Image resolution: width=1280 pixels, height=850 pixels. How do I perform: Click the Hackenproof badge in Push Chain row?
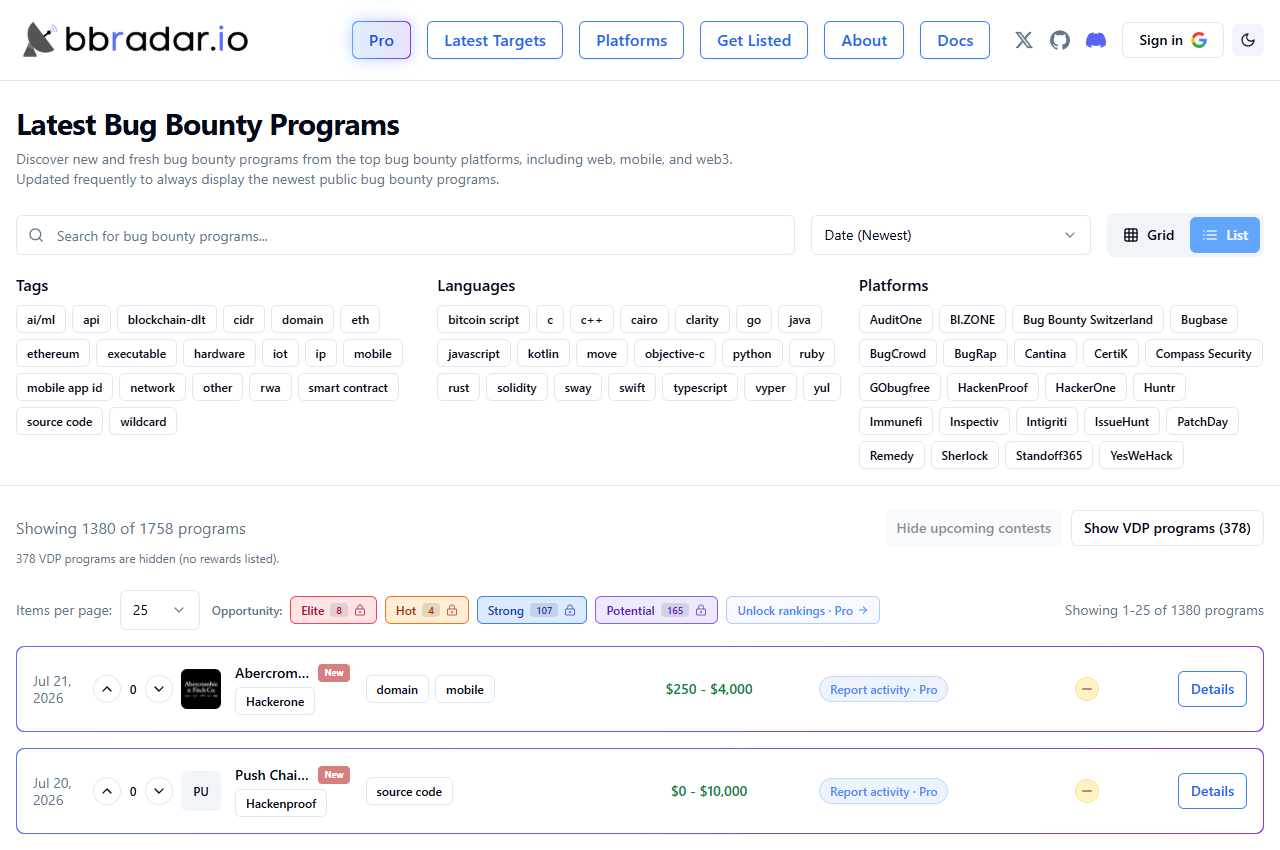[281, 804]
